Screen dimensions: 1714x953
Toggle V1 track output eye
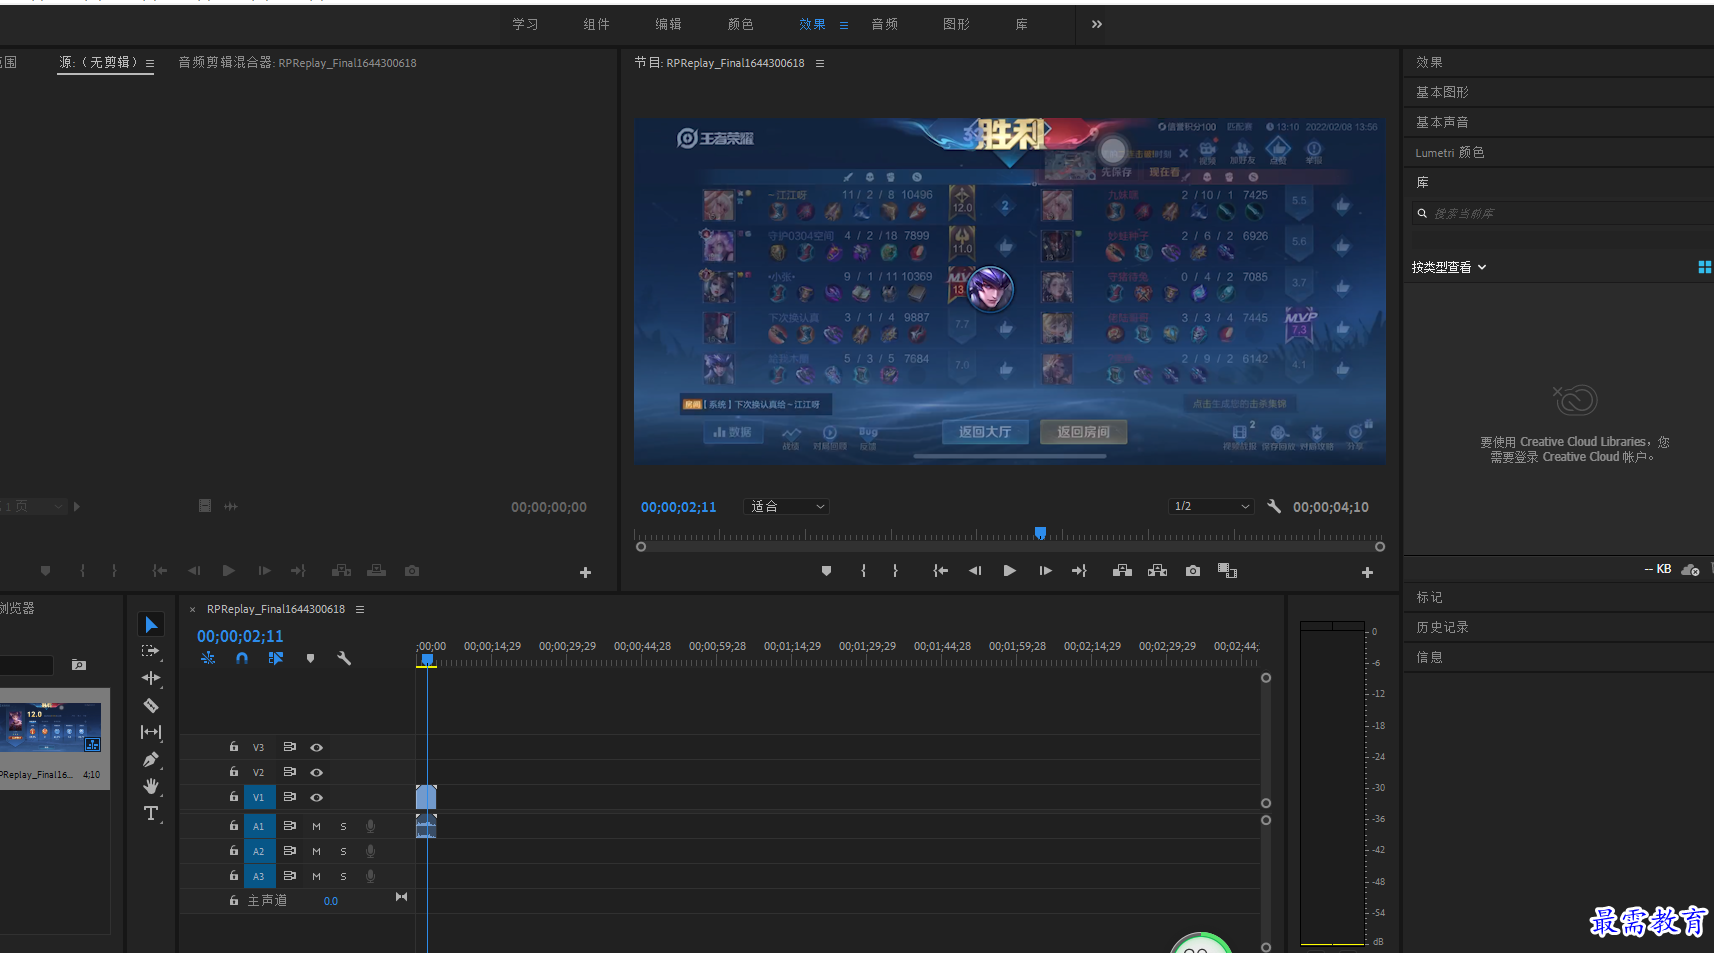pyautogui.click(x=316, y=797)
